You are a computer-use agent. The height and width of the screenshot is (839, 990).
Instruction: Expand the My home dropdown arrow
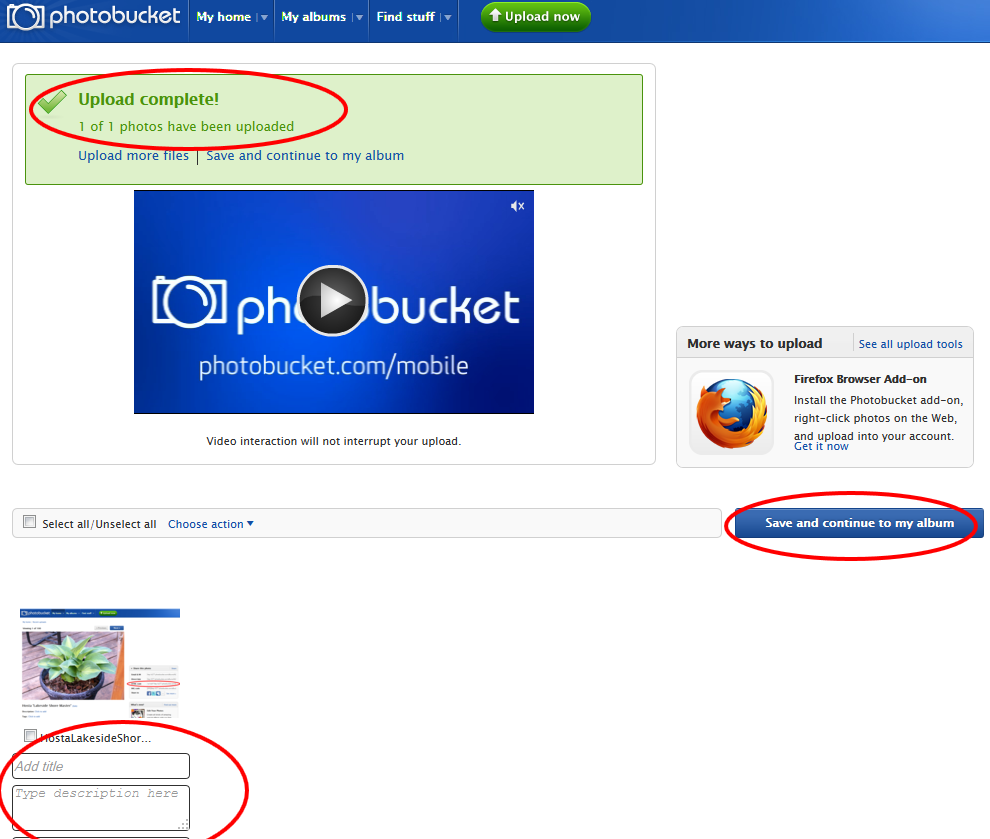264,18
